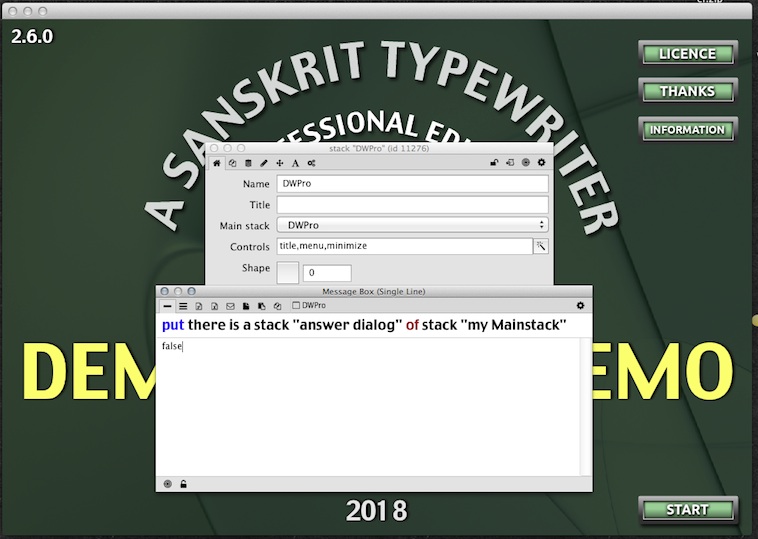Click the magic wand button beside Controls
This screenshot has height=539, width=758.
(x=541, y=246)
